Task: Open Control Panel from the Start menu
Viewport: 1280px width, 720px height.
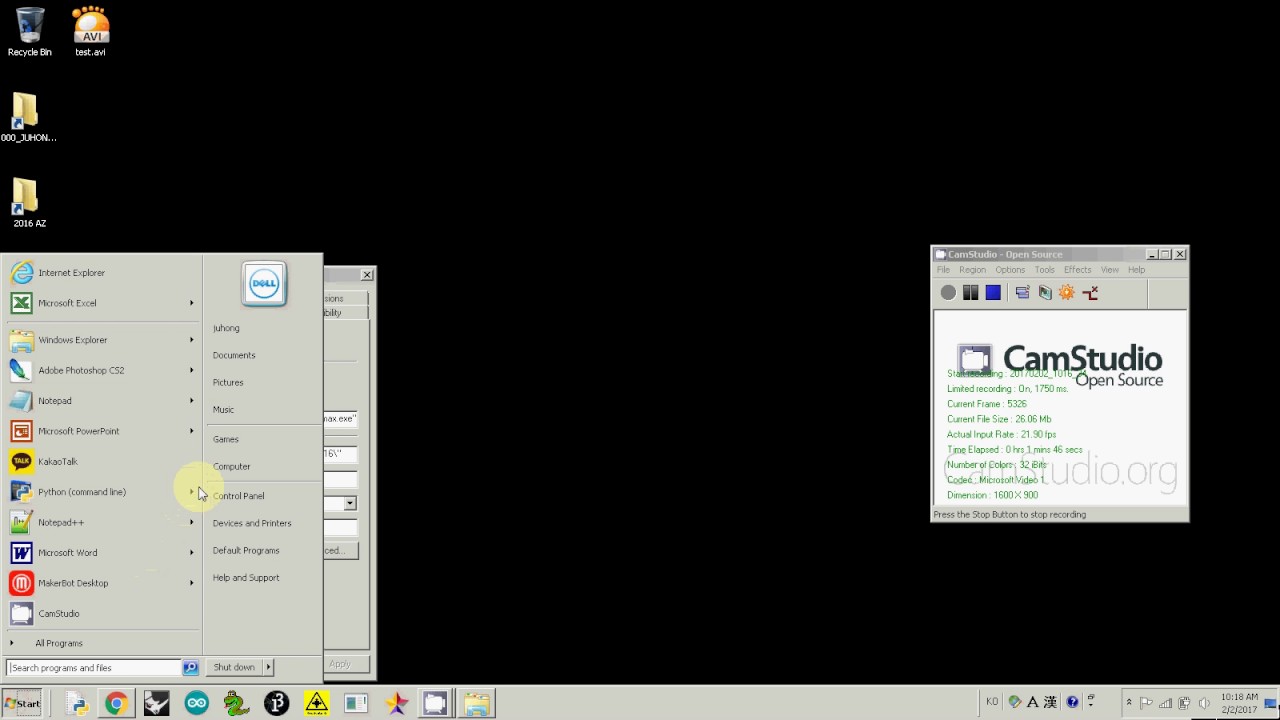Action: pyautogui.click(x=238, y=496)
